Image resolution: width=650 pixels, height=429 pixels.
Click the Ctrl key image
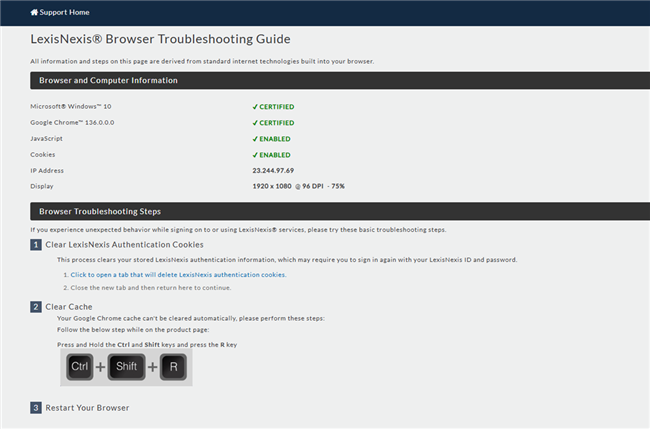(80, 367)
